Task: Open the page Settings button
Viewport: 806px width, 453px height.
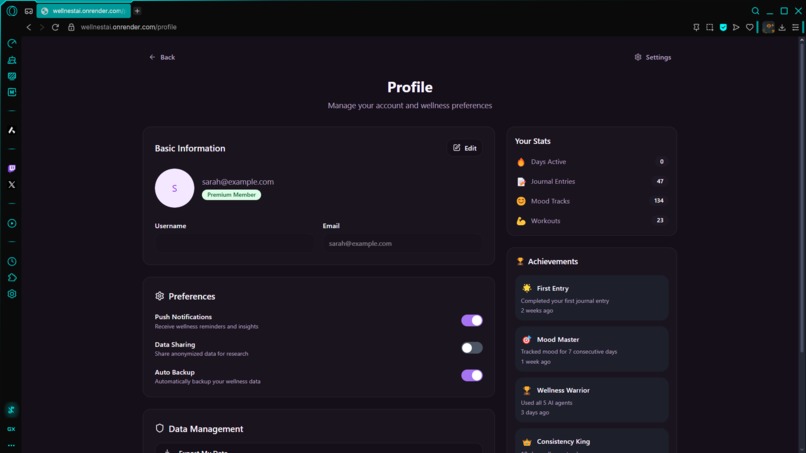Action: pos(652,57)
